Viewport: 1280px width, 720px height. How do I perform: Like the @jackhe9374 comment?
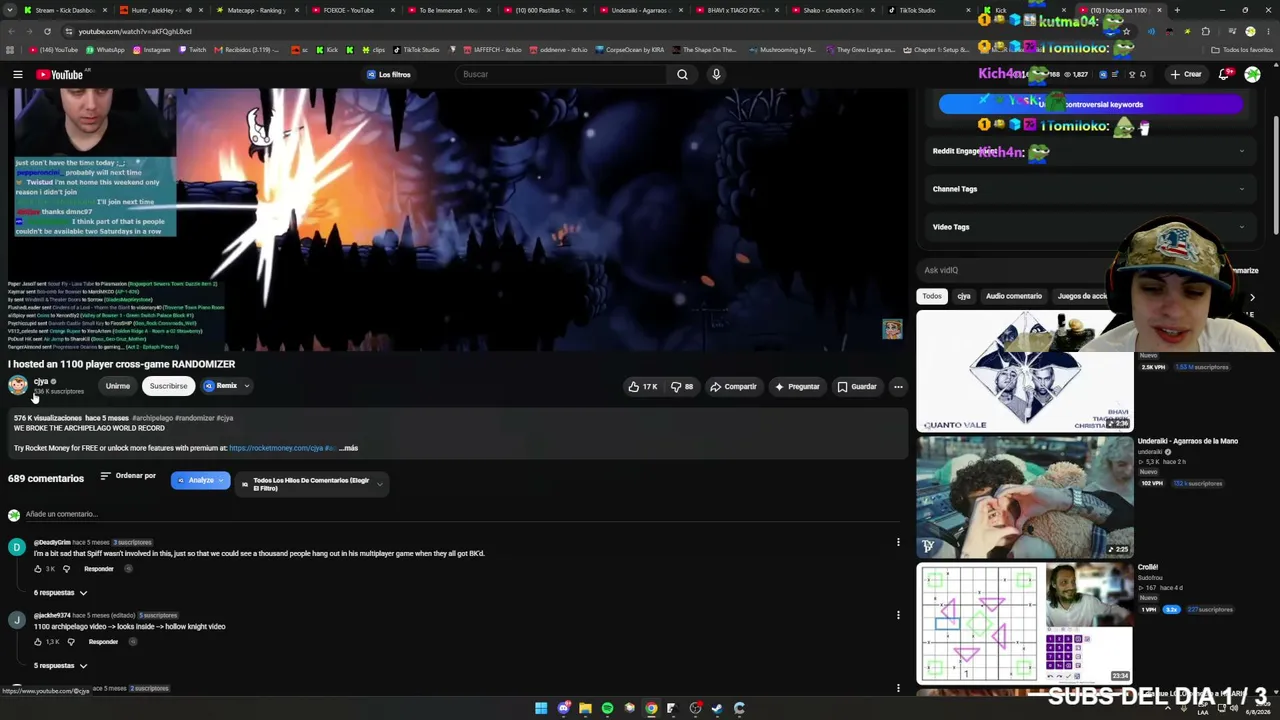click(38, 642)
